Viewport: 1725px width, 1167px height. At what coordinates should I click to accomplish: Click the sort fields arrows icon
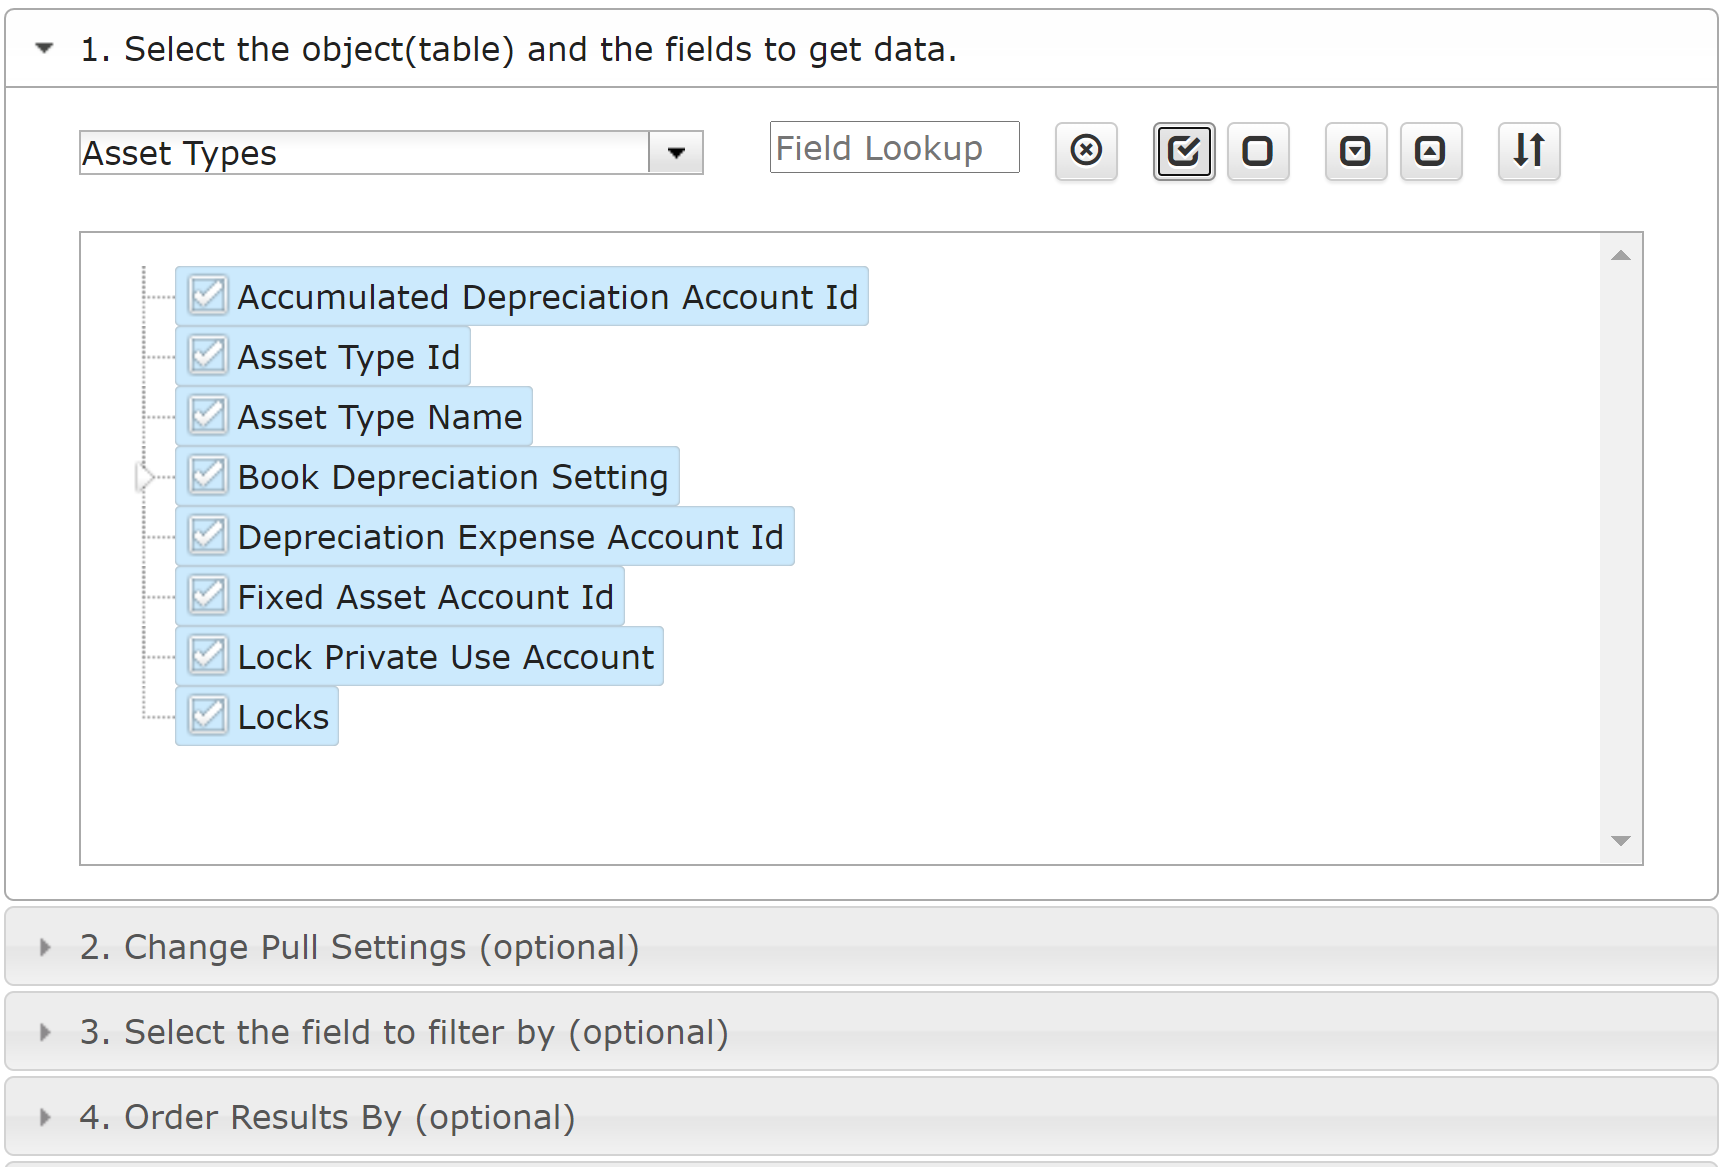click(x=1529, y=151)
